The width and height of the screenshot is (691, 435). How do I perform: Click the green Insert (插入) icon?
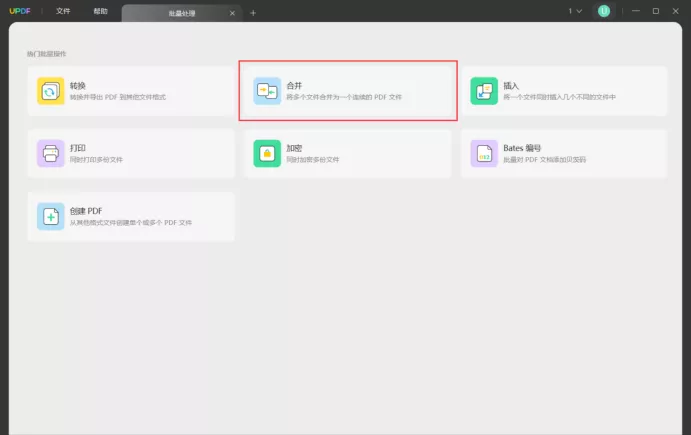click(x=484, y=91)
